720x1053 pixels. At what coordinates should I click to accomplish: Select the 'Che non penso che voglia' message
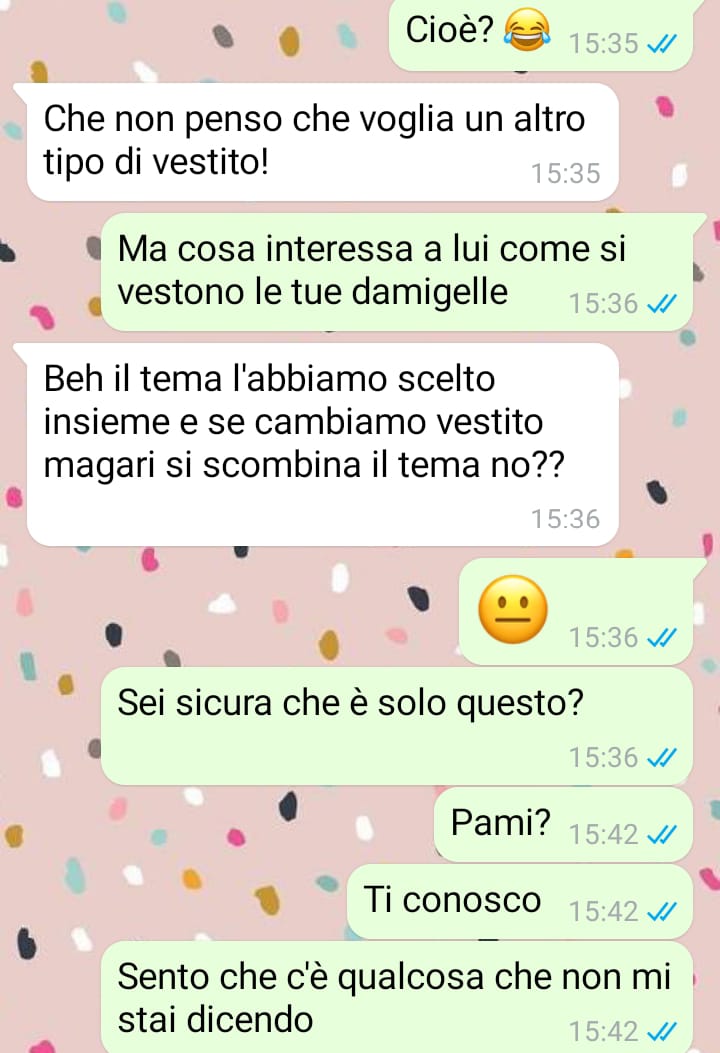(322, 142)
